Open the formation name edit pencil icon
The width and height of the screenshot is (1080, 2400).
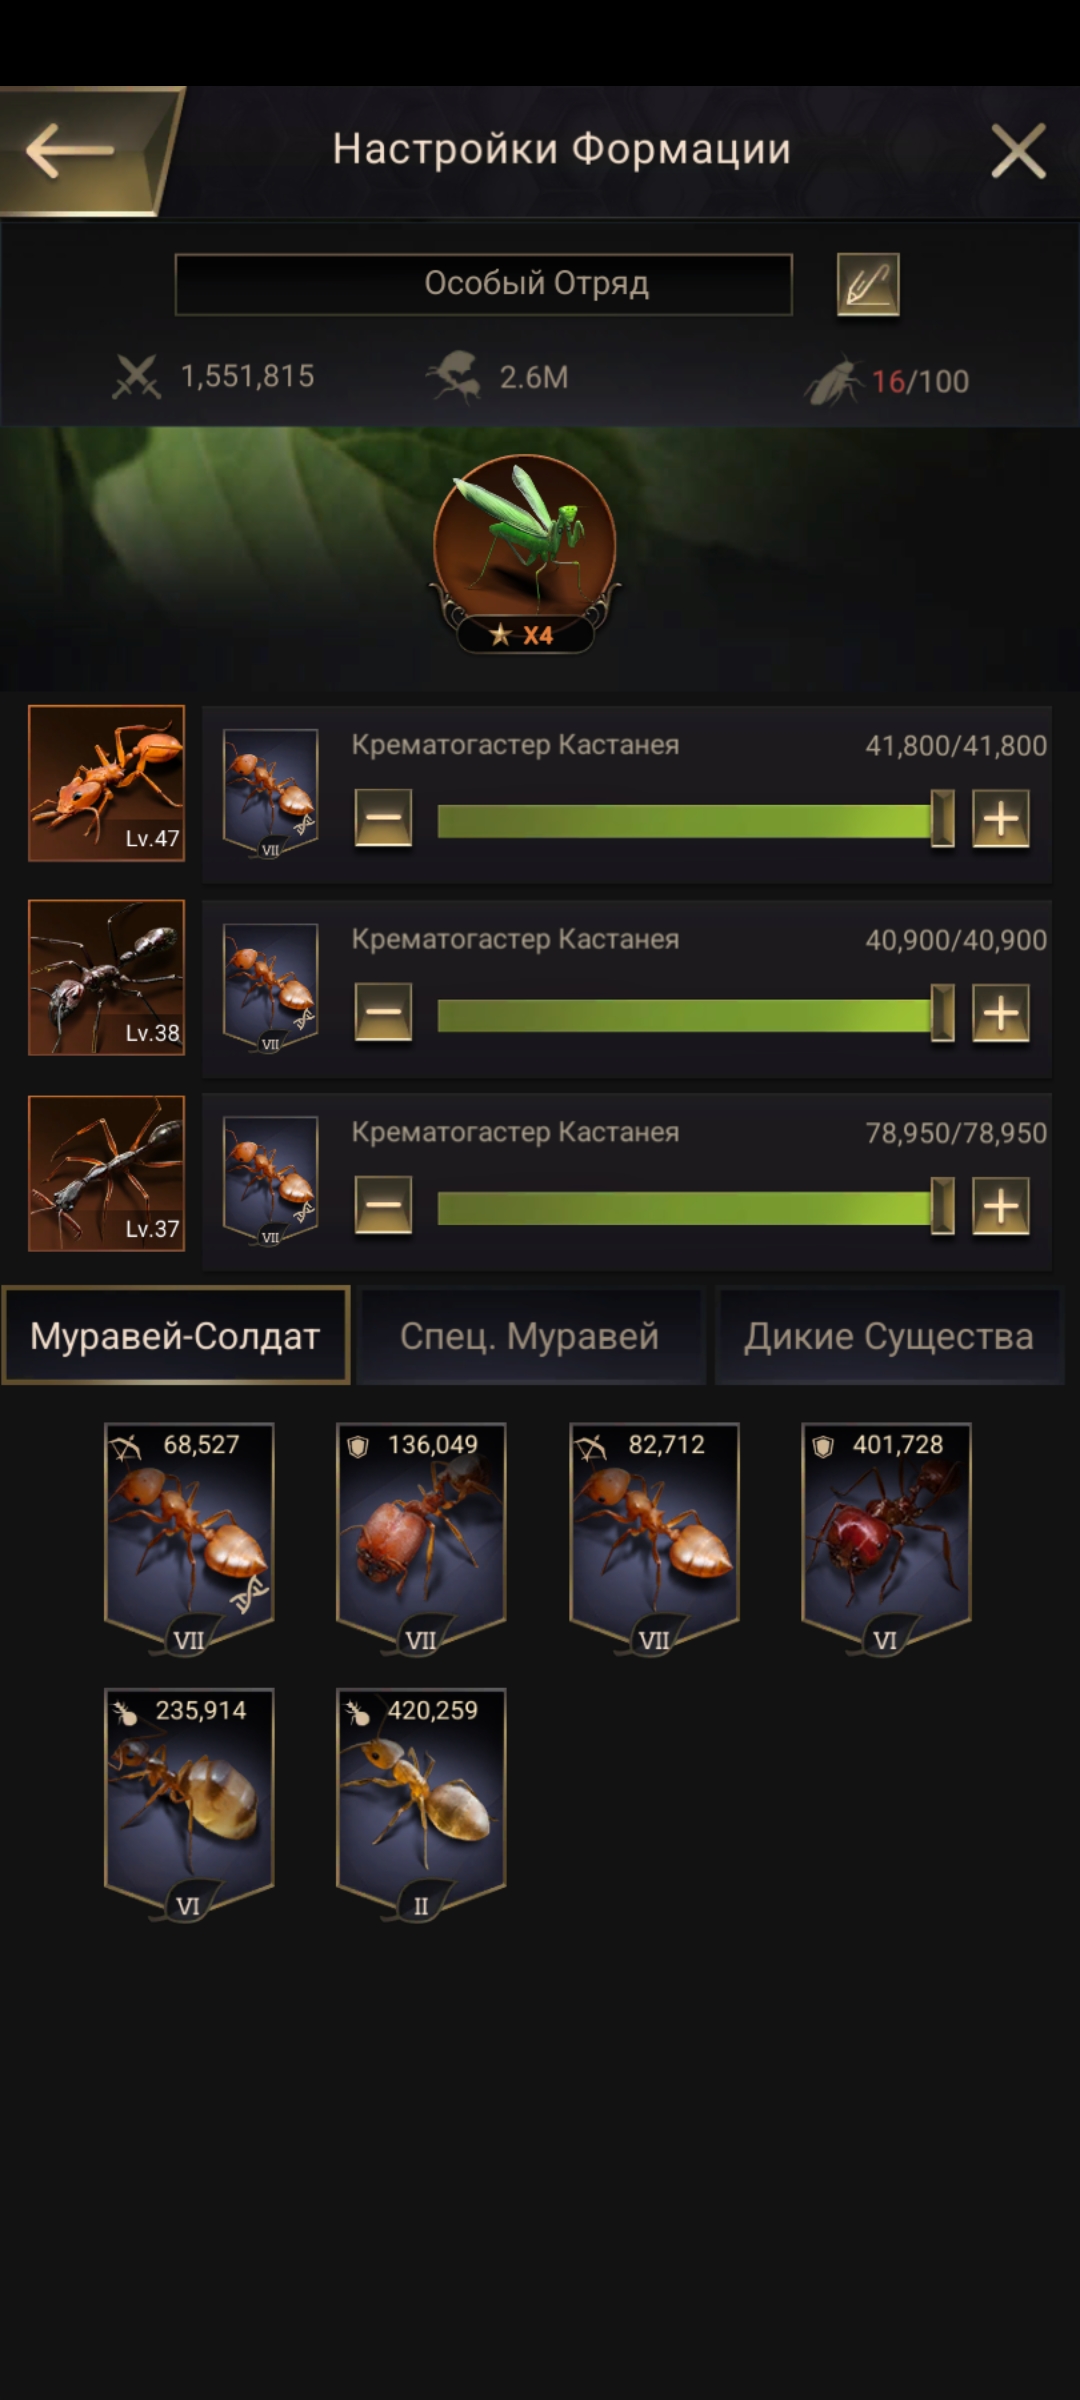coord(867,284)
